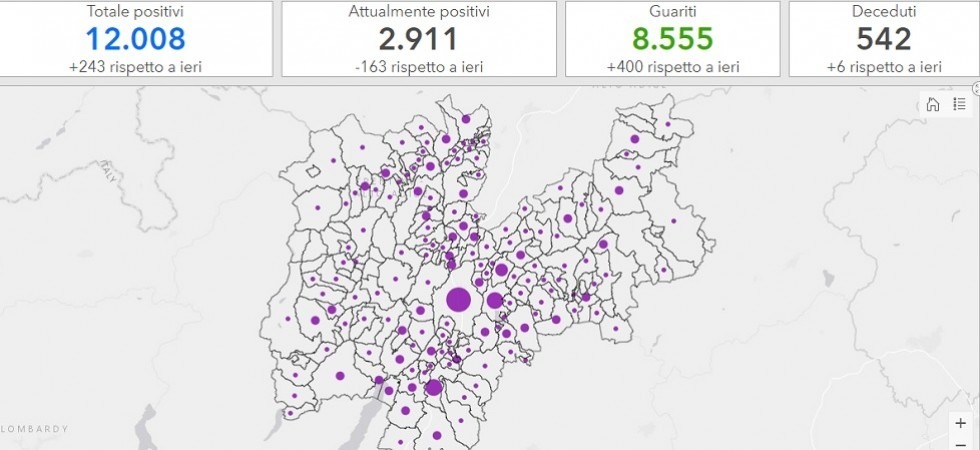Click the +400 rispetto a ieri text
980x450 pixels.
click(x=672, y=67)
